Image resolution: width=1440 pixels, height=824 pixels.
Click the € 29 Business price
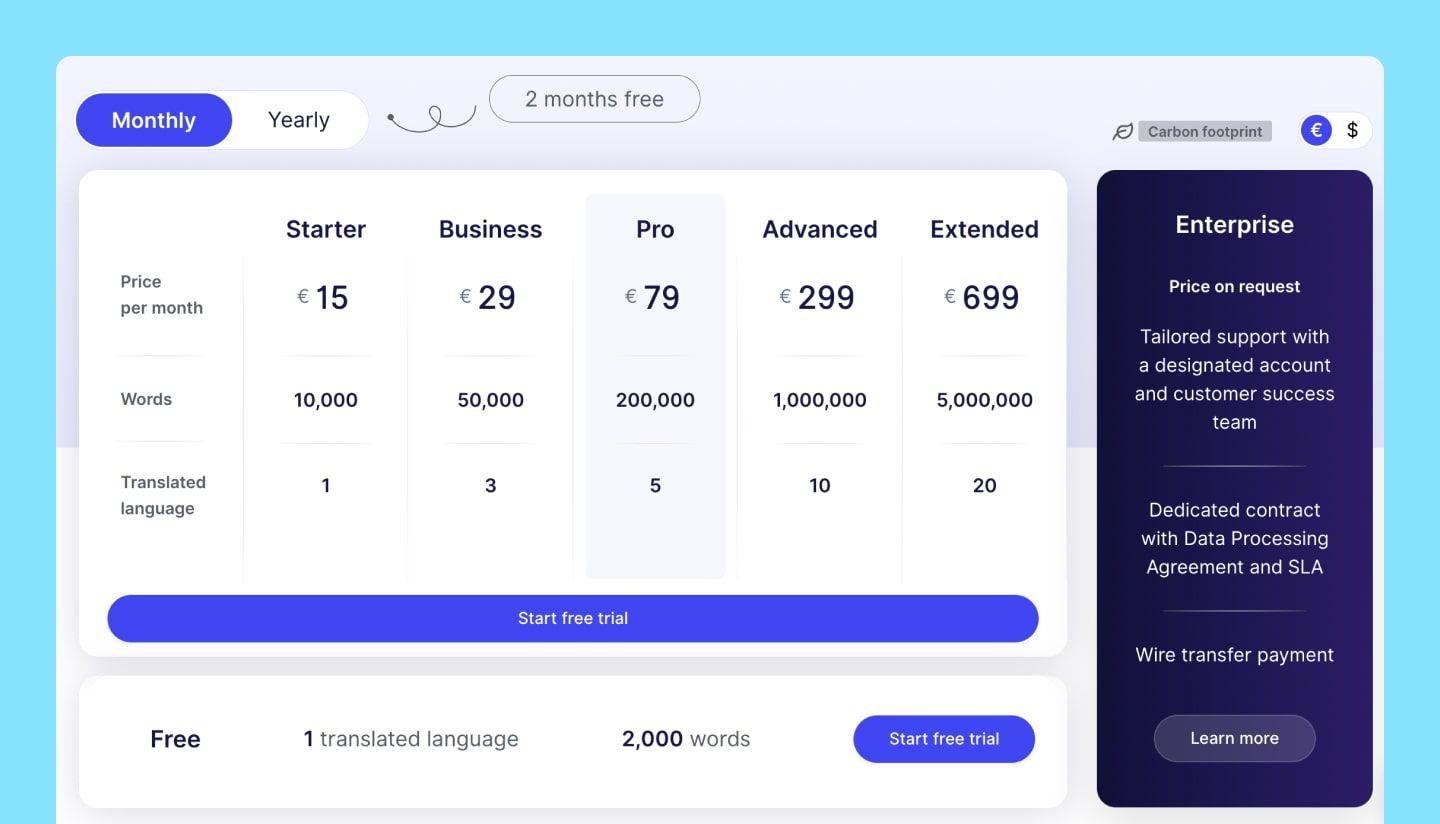coord(488,297)
